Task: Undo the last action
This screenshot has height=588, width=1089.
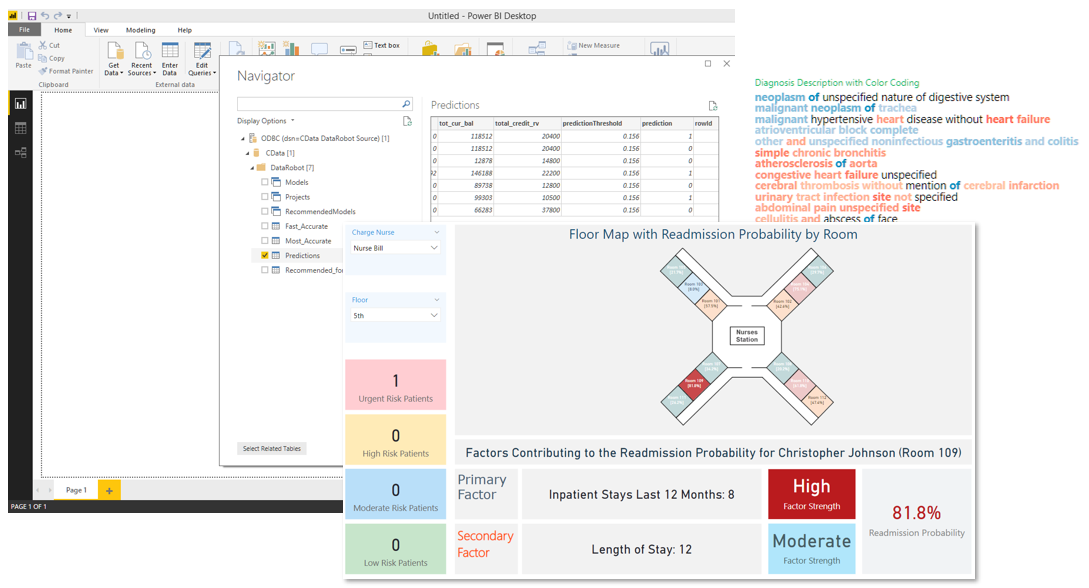Action: point(45,15)
